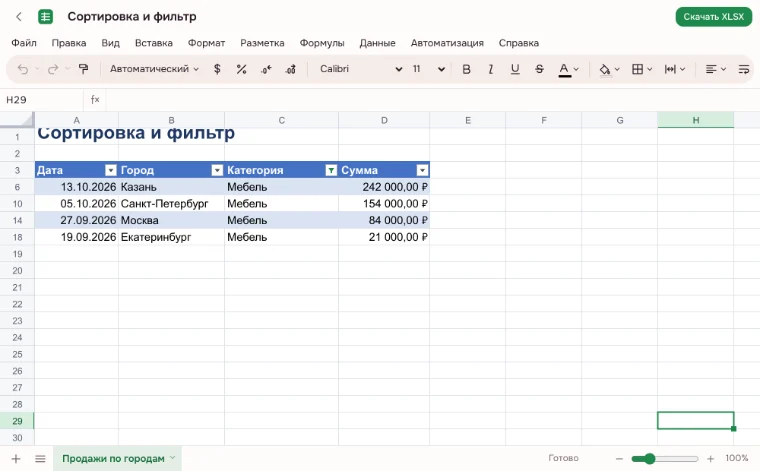Click the cell with 242 000,00 ₽
Screen dimensions: 760x471
[x=384, y=187]
